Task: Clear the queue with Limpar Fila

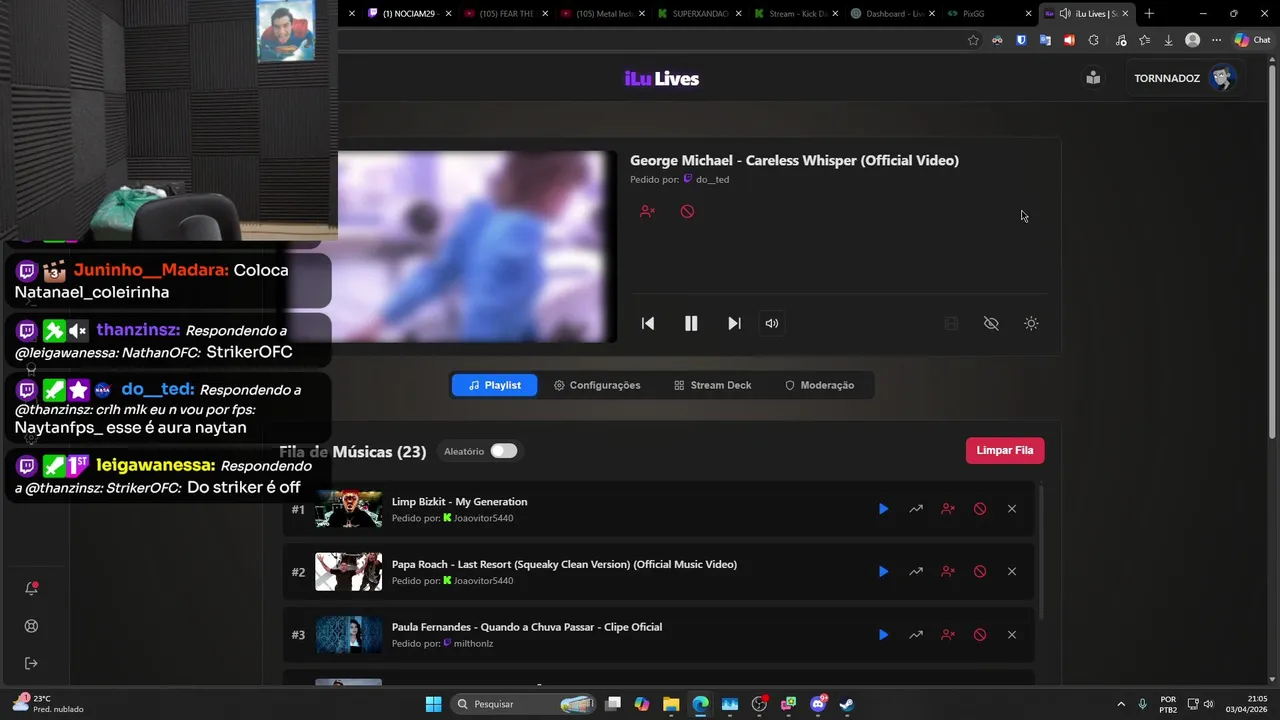Action: click(x=1005, y=450)
